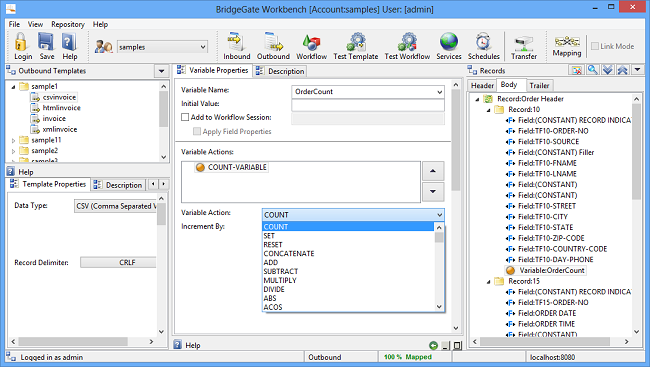Toggle the Link Mode checkbox
The image size is (650, 367).
point(595,46)
